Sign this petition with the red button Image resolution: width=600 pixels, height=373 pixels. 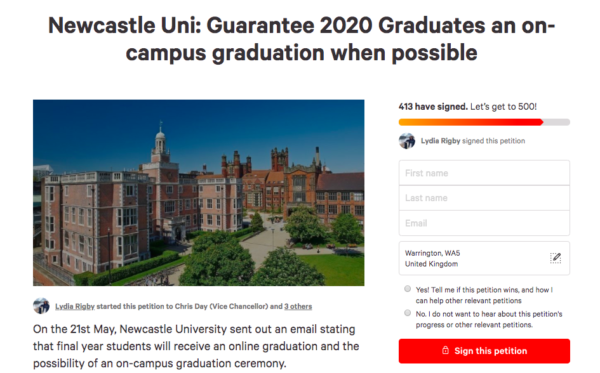click(x=484, y=351)
